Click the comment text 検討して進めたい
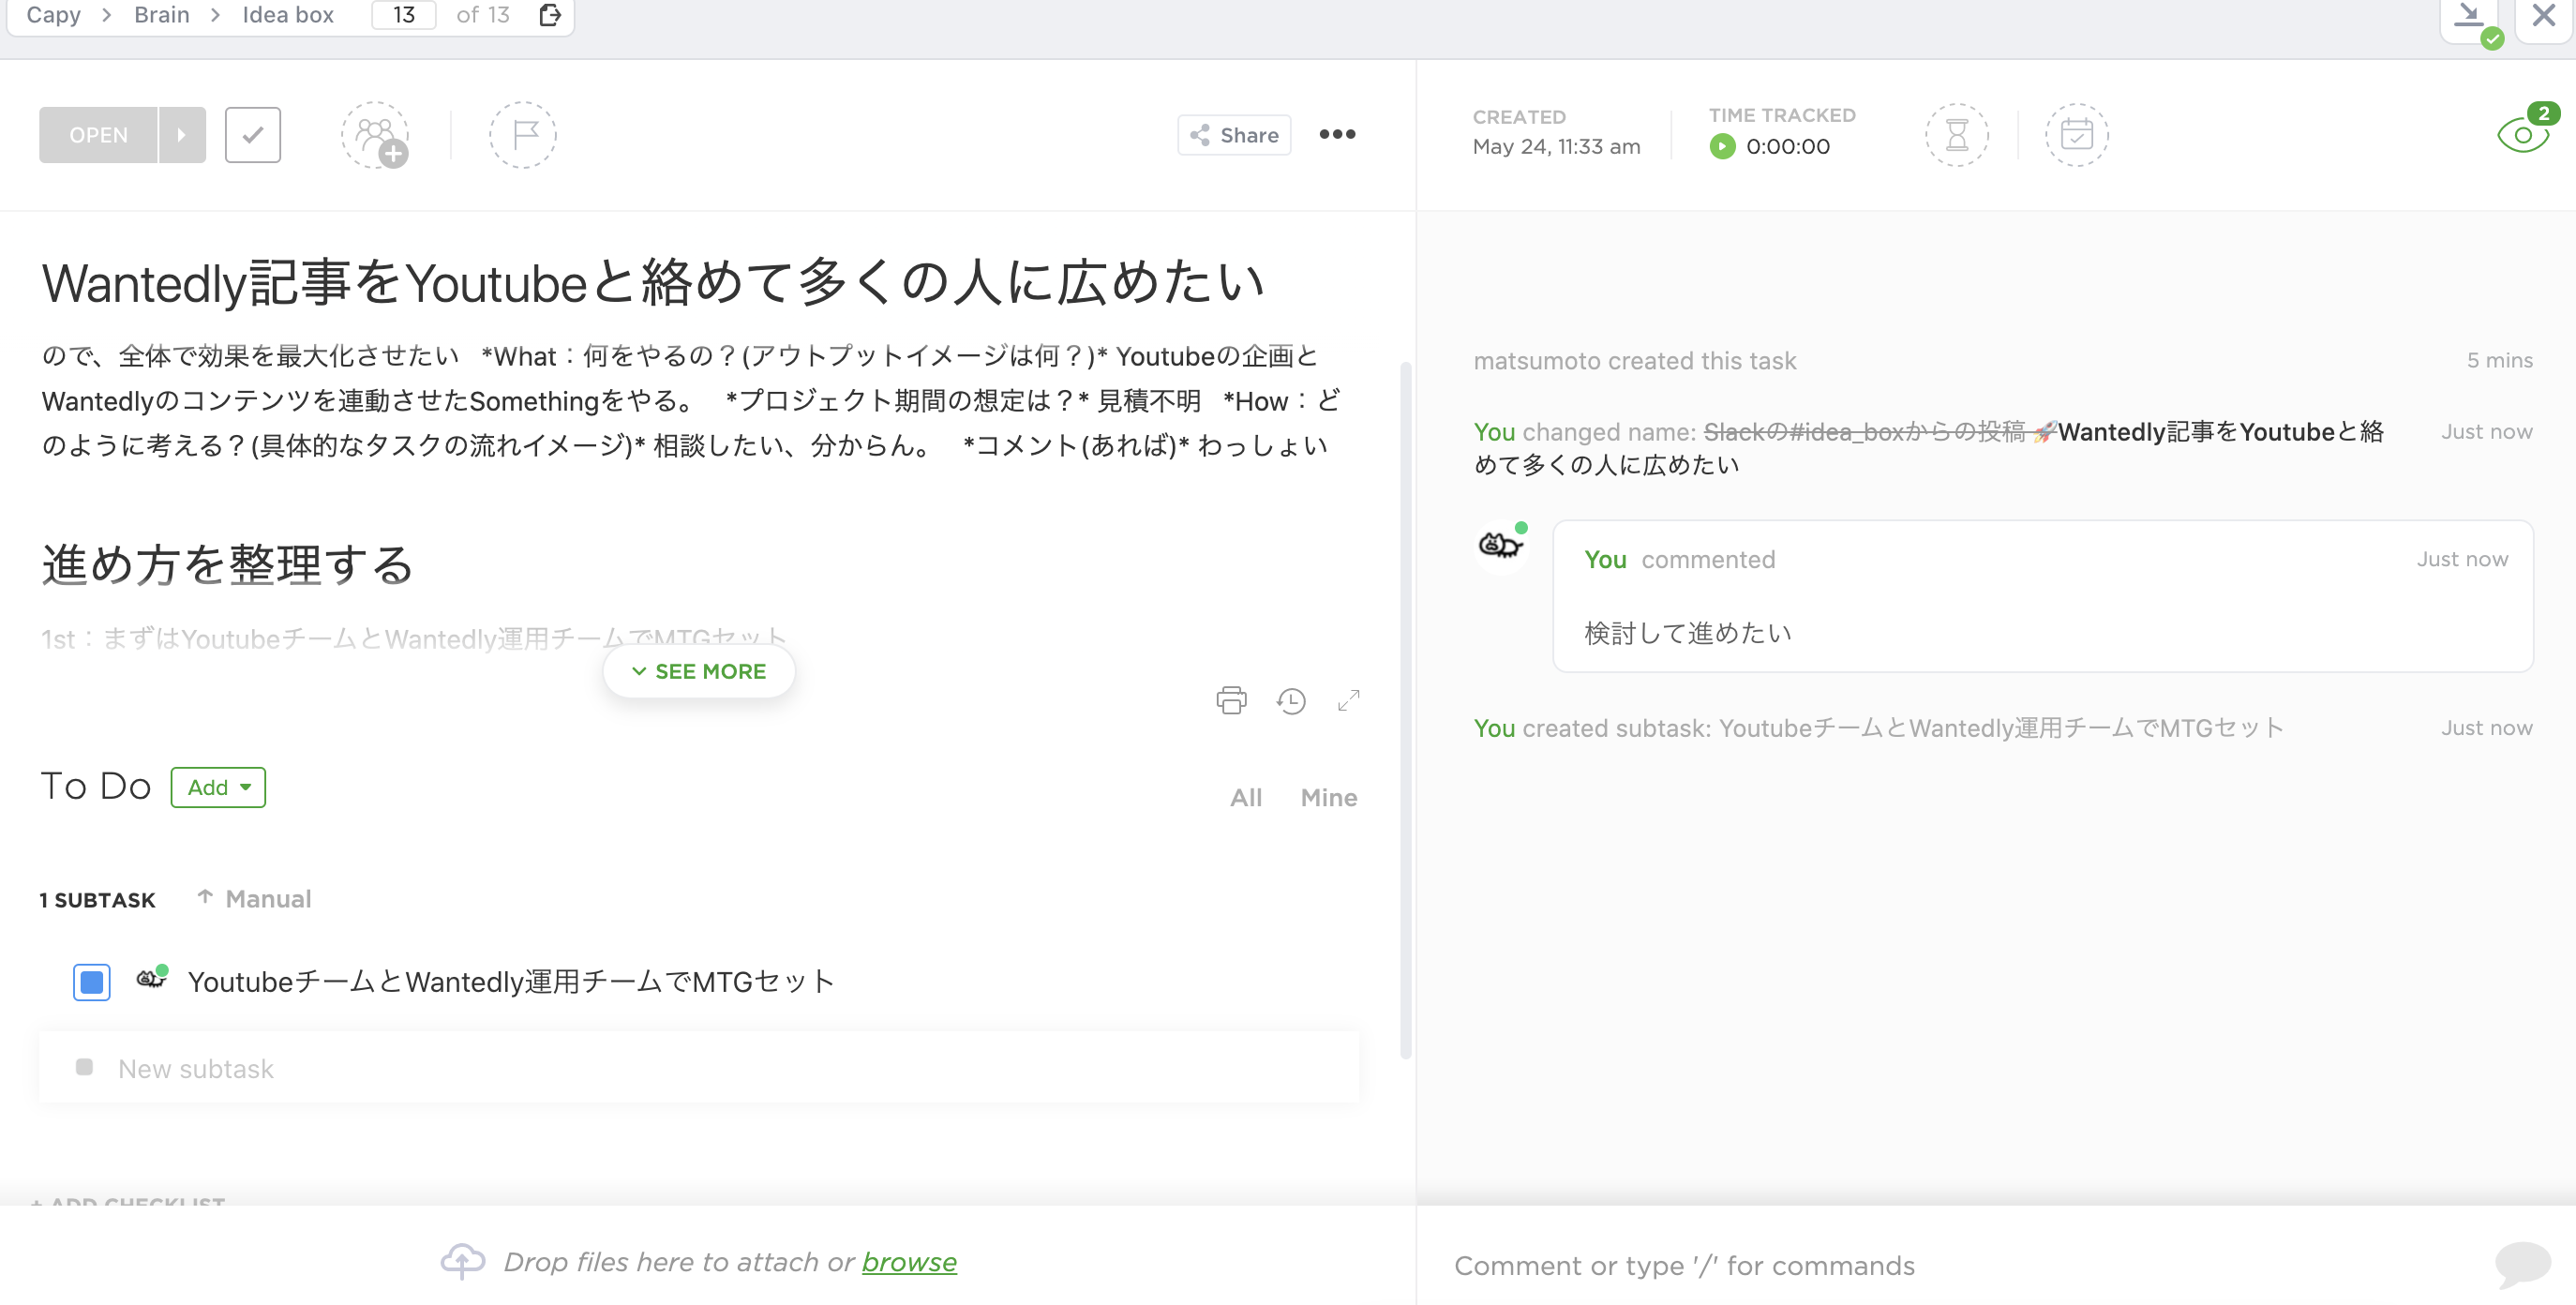Screen dimensions: 2576x1305 point(1688,633)
